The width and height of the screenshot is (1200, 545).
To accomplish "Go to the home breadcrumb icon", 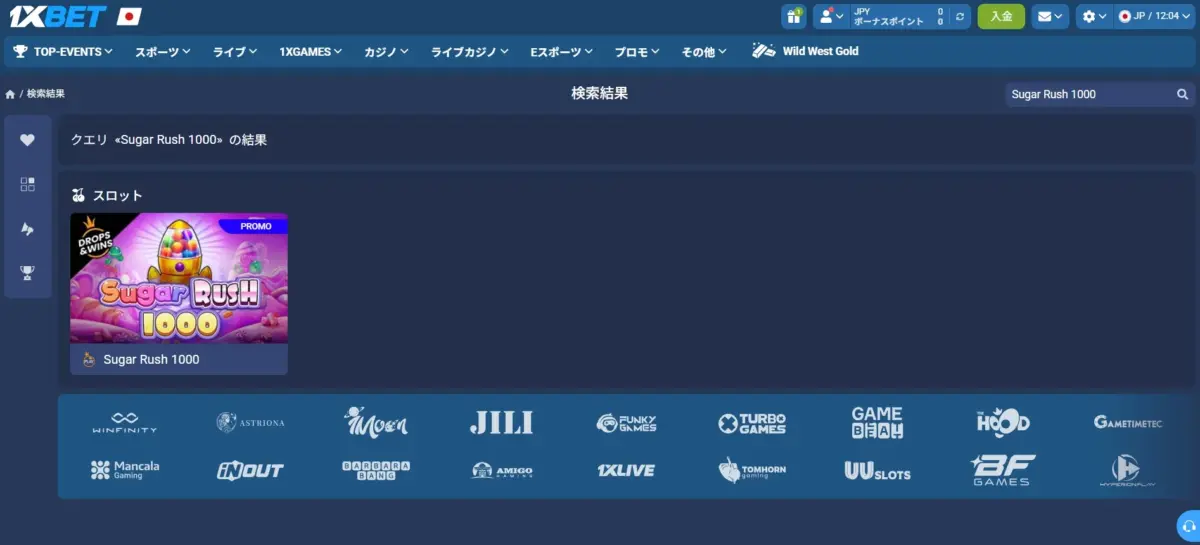I will pyautogui.click(x=10, y=94).
